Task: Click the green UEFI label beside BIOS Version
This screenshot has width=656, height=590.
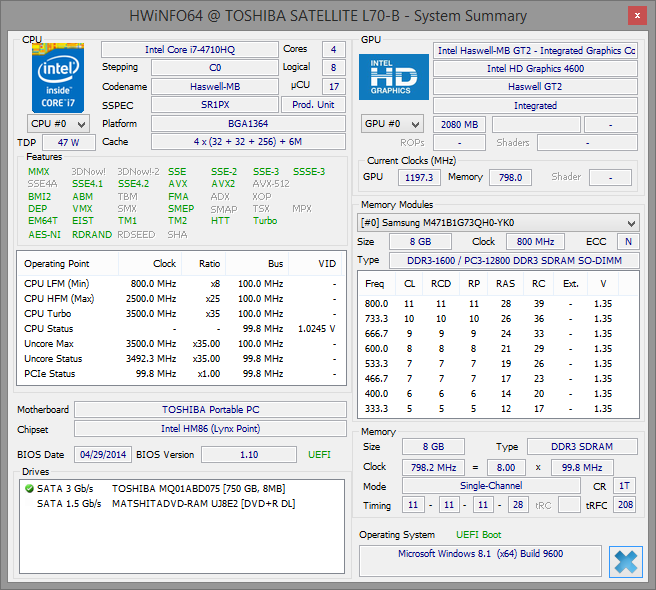Action: click(319, 455)
